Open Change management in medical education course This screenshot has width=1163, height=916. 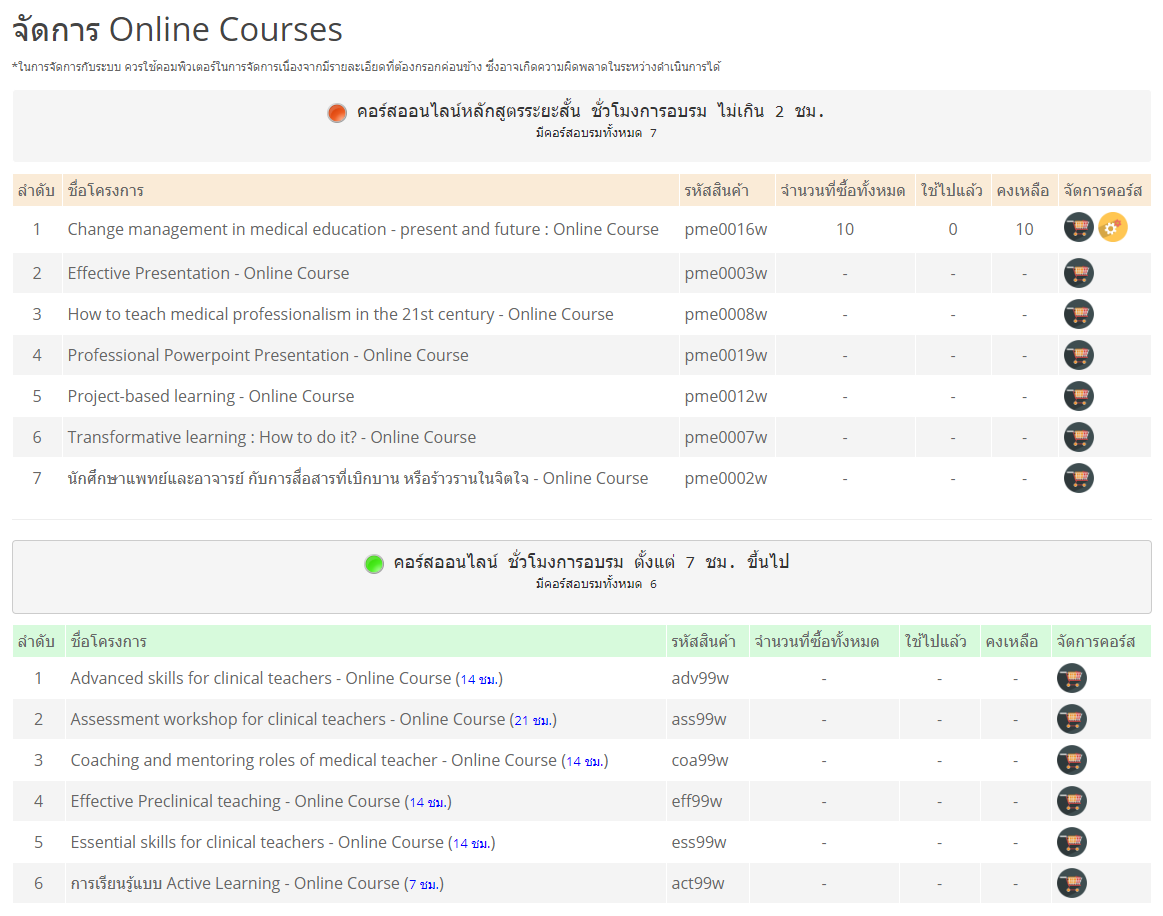click(x=363, y=229)
